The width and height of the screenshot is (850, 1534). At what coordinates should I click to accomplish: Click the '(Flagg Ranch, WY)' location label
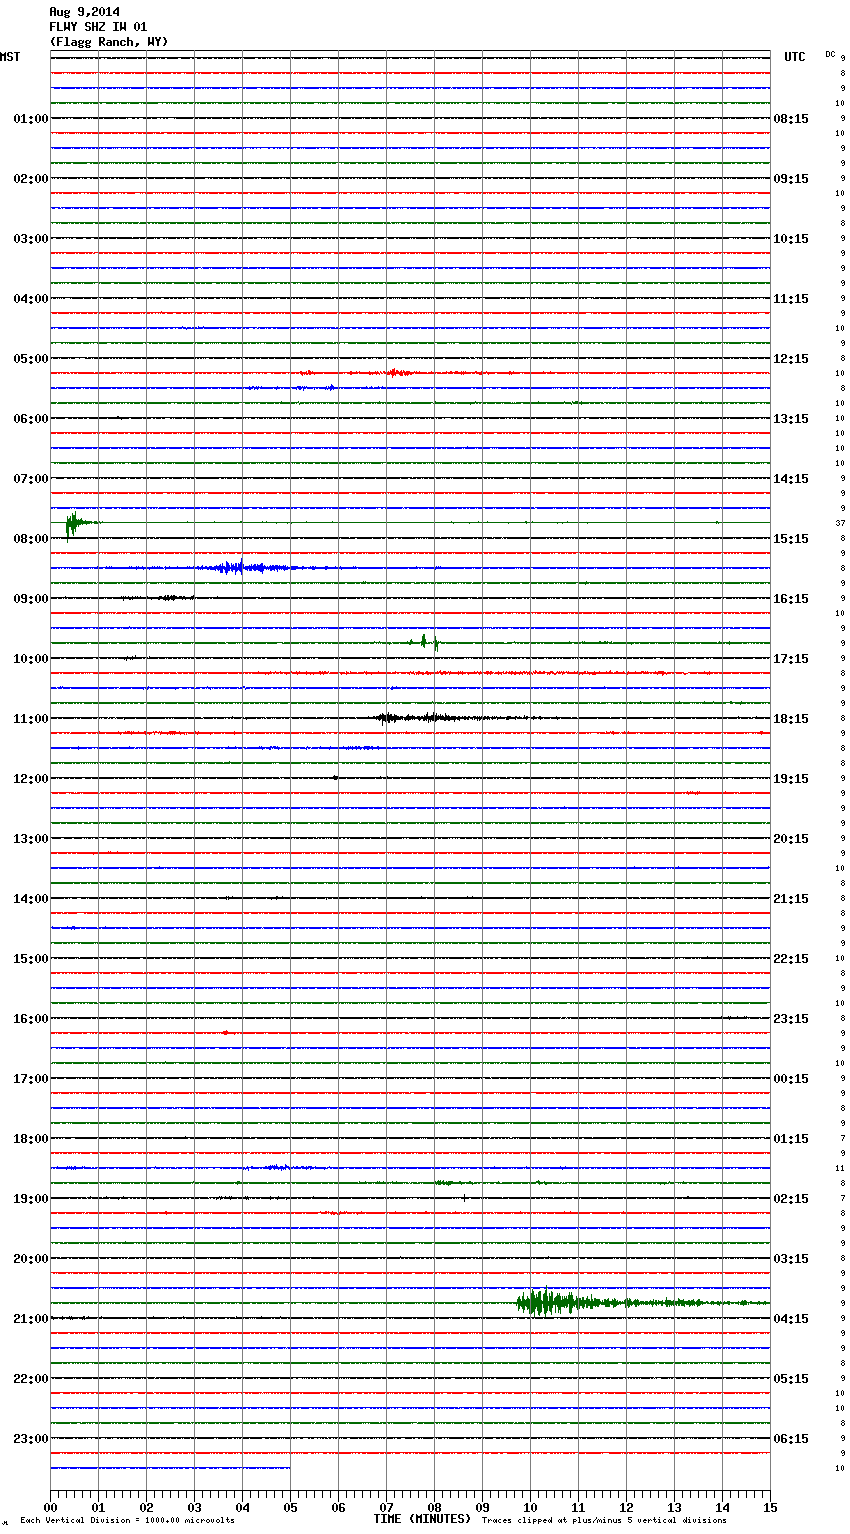tap(109, 42)
